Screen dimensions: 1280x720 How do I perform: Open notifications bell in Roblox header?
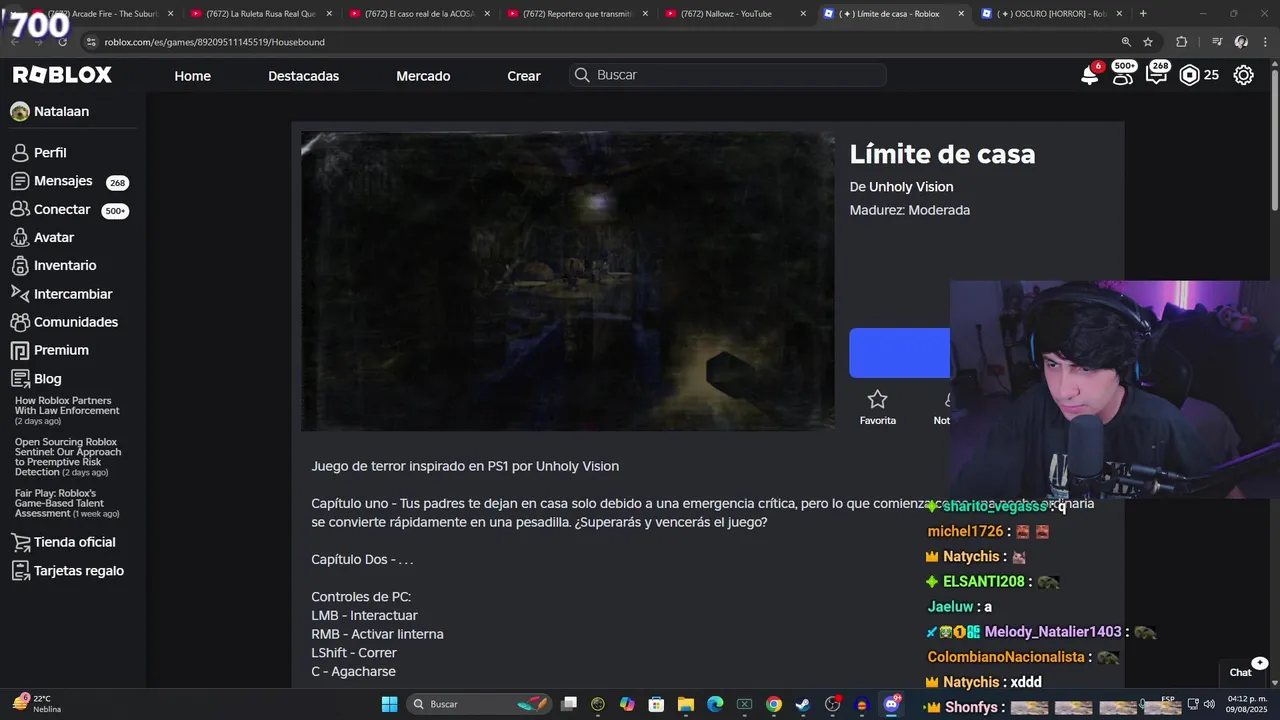1090,75
